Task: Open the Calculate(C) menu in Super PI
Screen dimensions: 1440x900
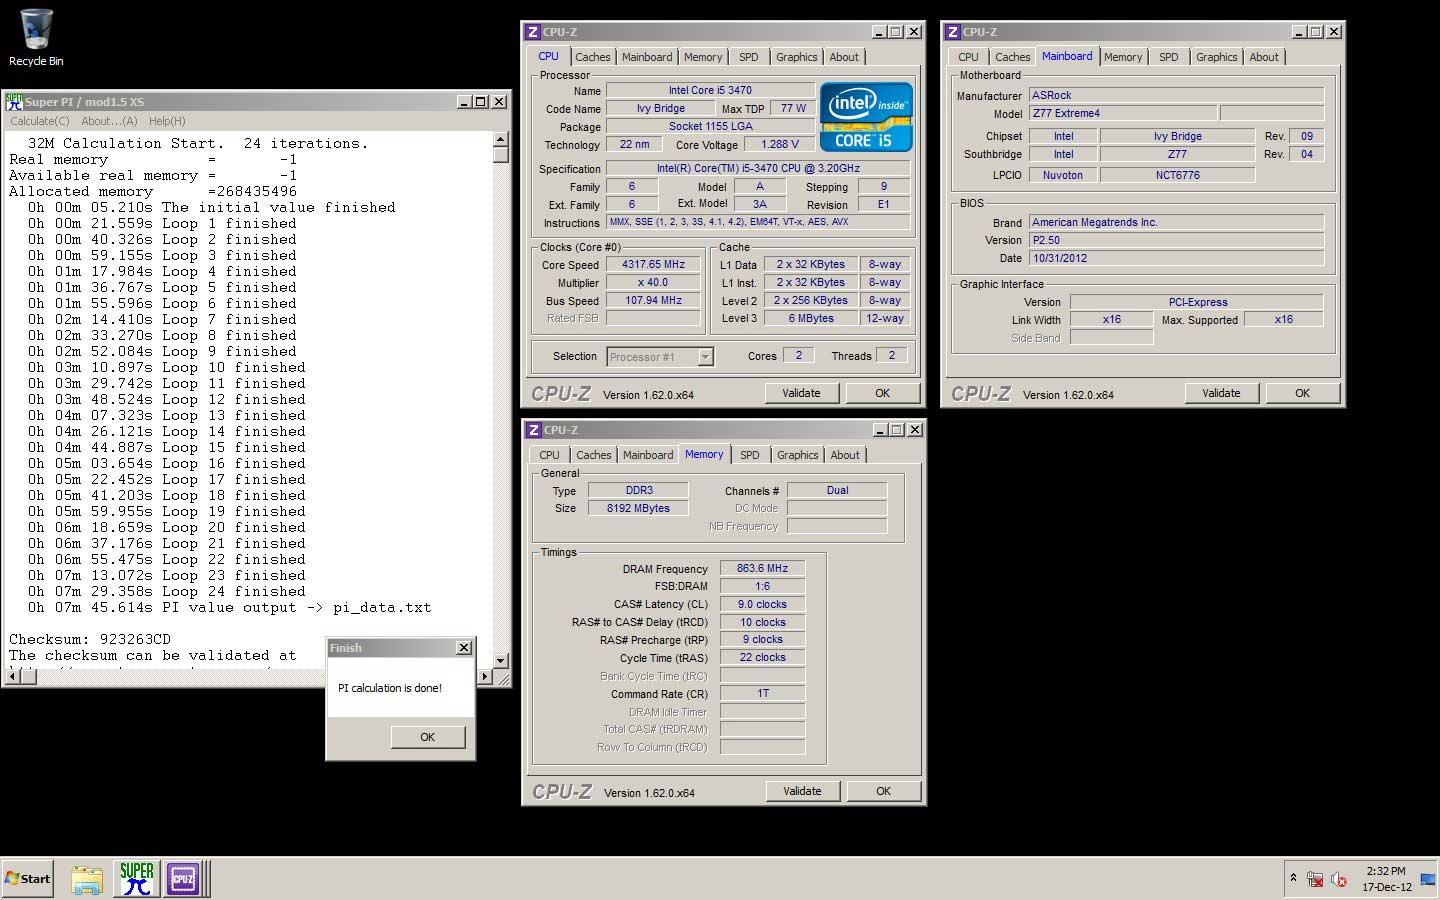Action: click(40, 121)
